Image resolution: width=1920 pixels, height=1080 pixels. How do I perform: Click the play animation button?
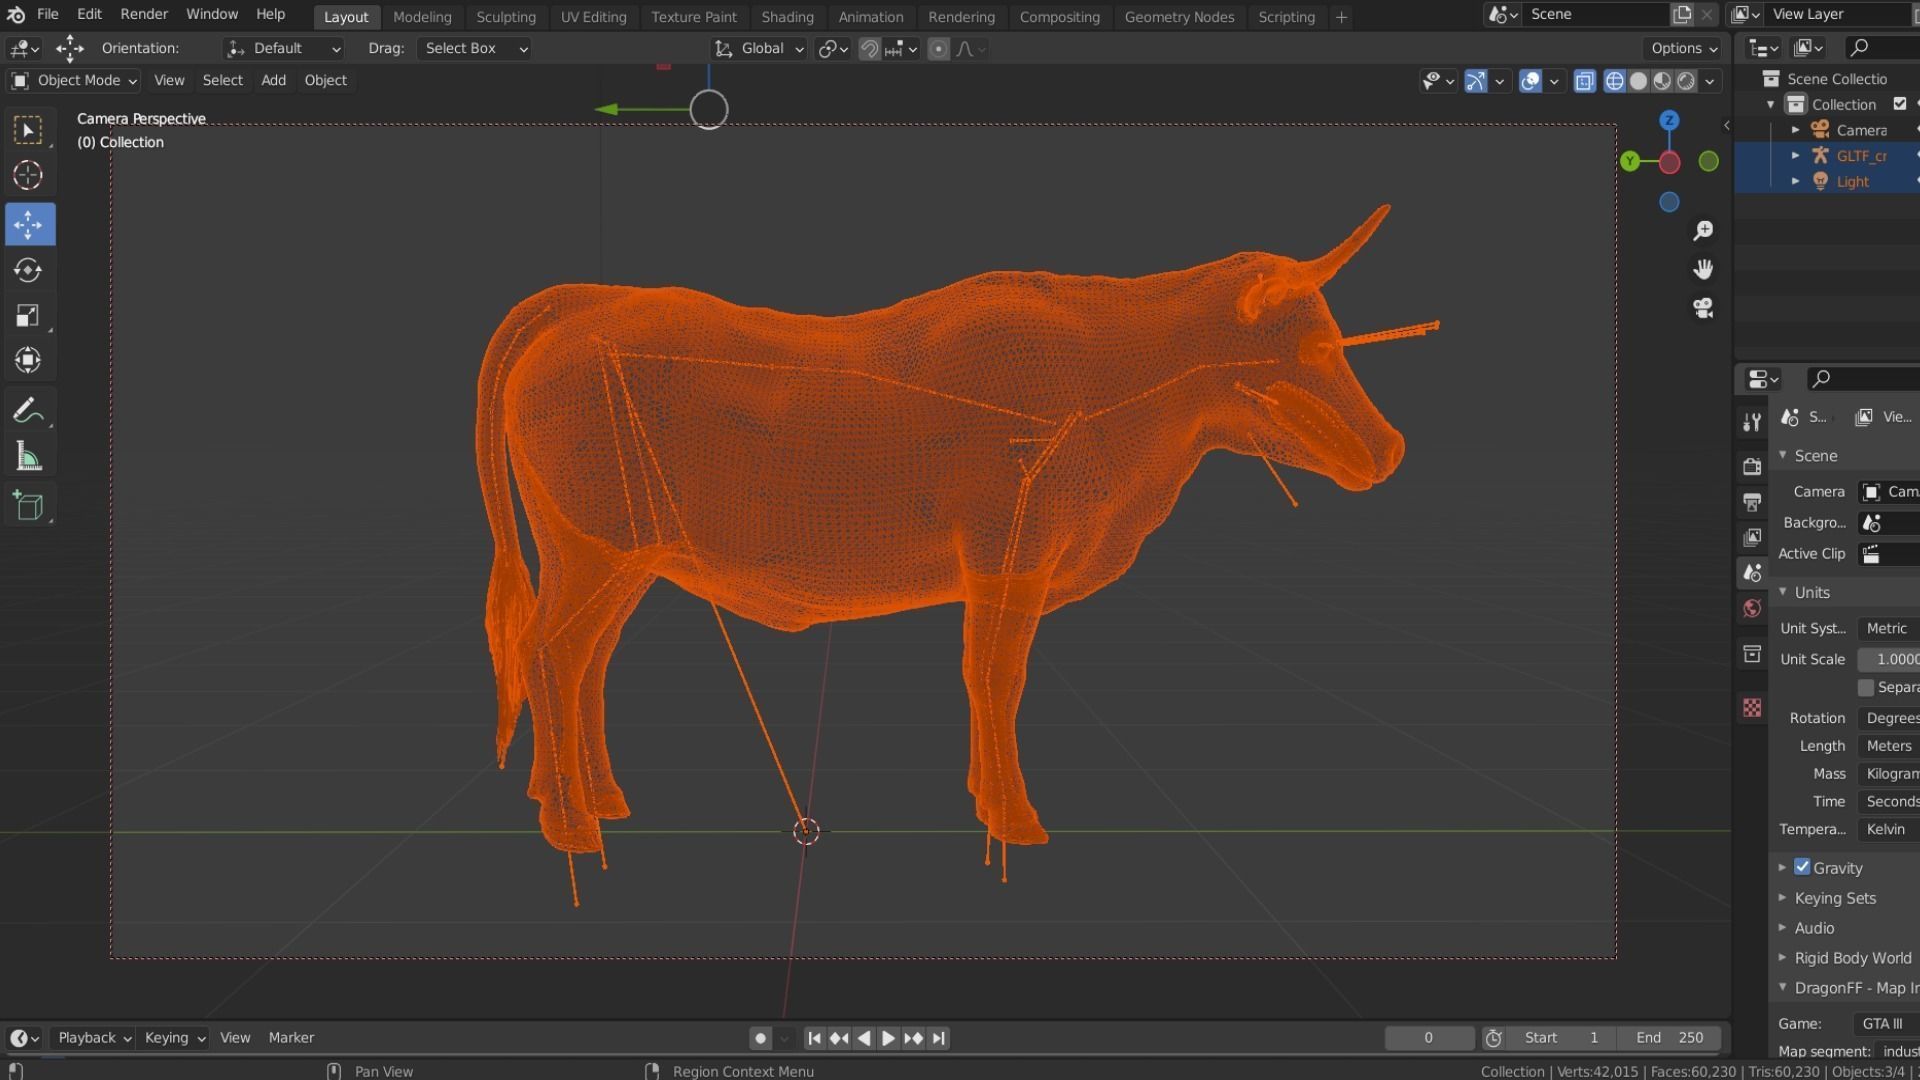[x=888, y=1038]
